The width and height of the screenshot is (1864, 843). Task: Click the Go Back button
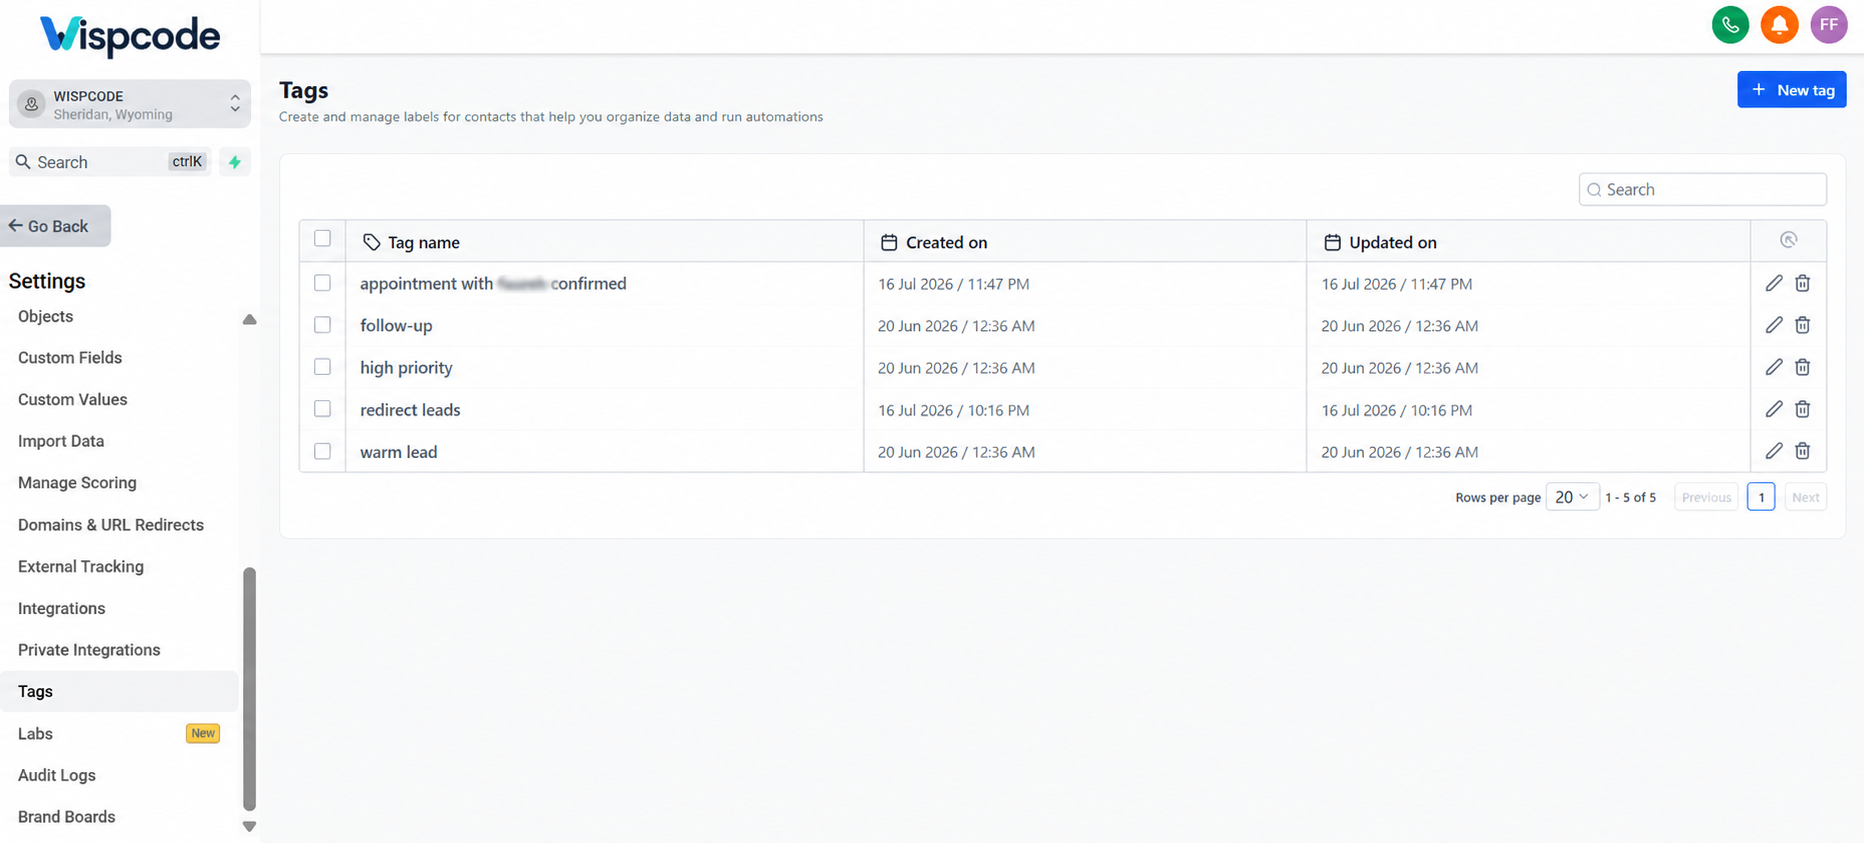point(55,226)
